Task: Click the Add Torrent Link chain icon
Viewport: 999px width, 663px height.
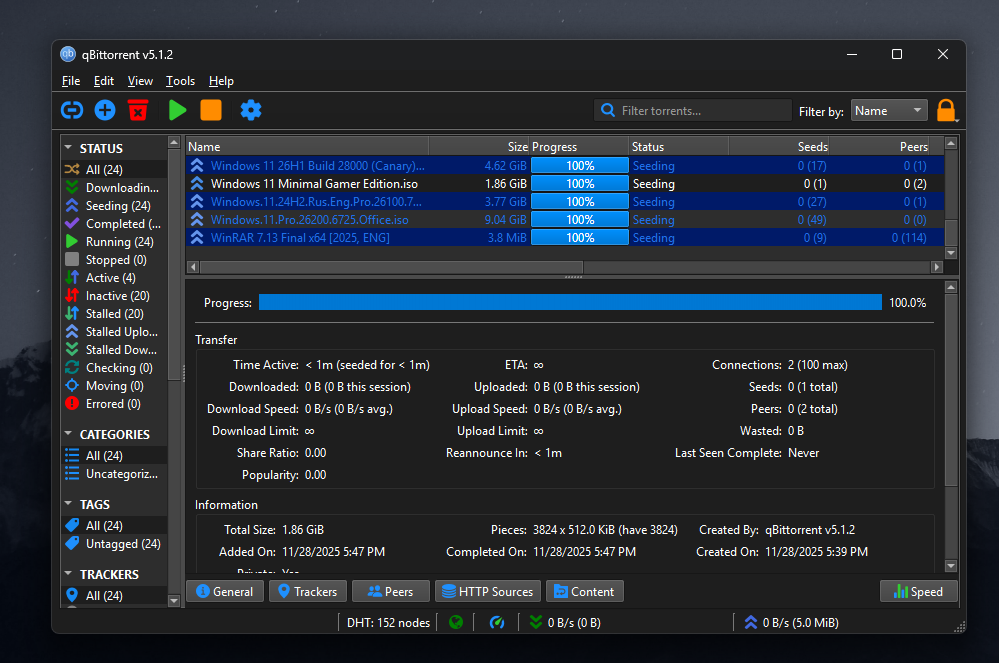Action: 72,110
